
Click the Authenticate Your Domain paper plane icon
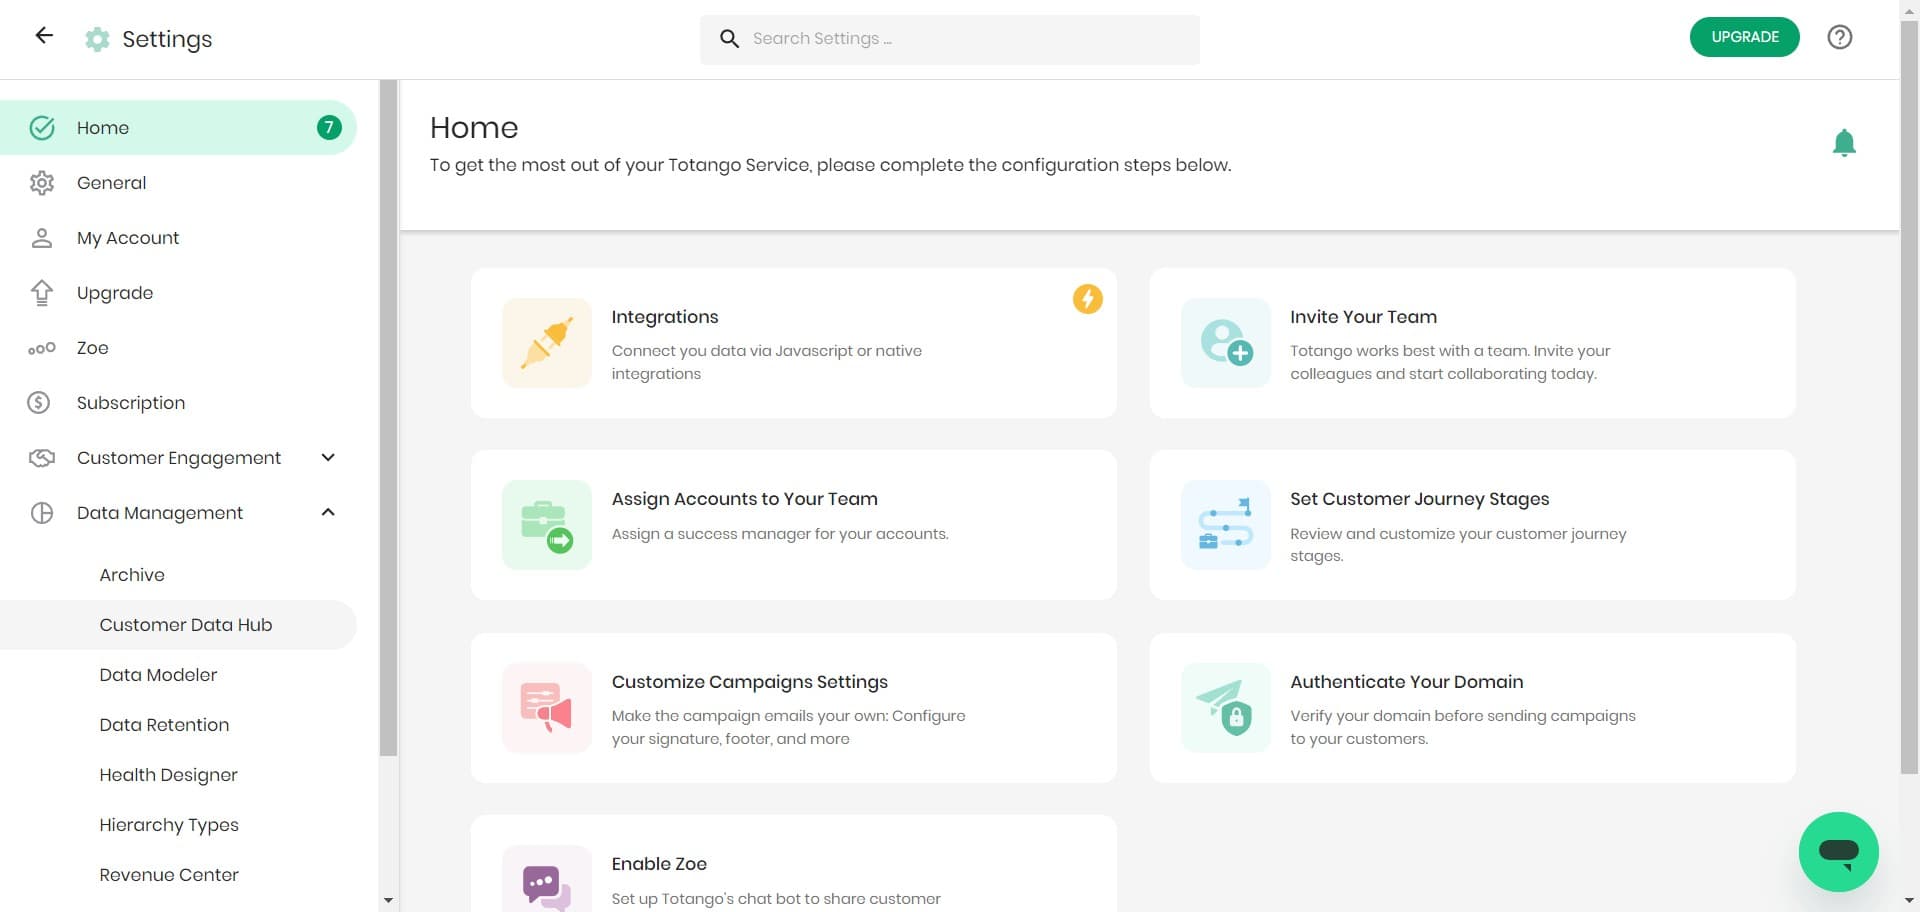pyautogui.click(x=1224, y=707)
